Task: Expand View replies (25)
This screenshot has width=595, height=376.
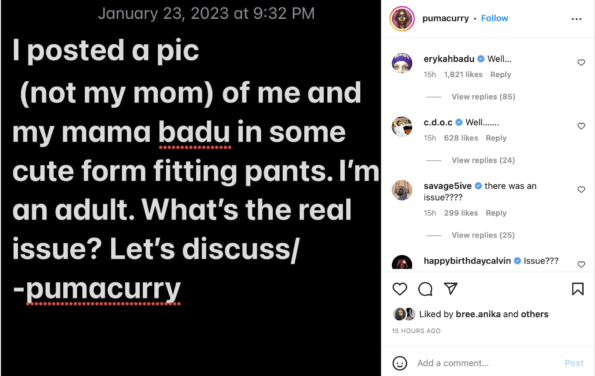Action: tap(483, 235)
